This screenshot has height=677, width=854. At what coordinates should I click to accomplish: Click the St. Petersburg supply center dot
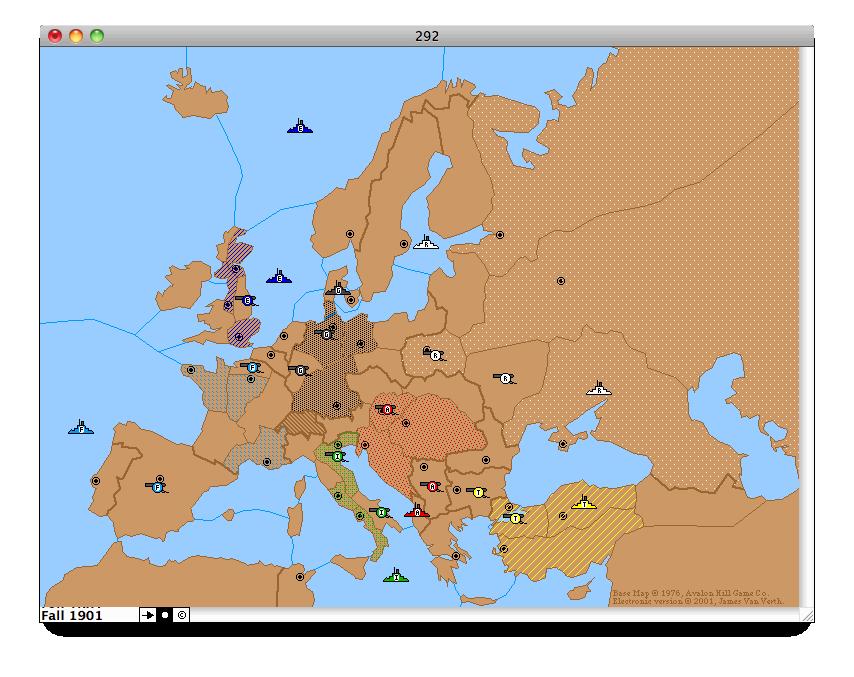point(500,235)
